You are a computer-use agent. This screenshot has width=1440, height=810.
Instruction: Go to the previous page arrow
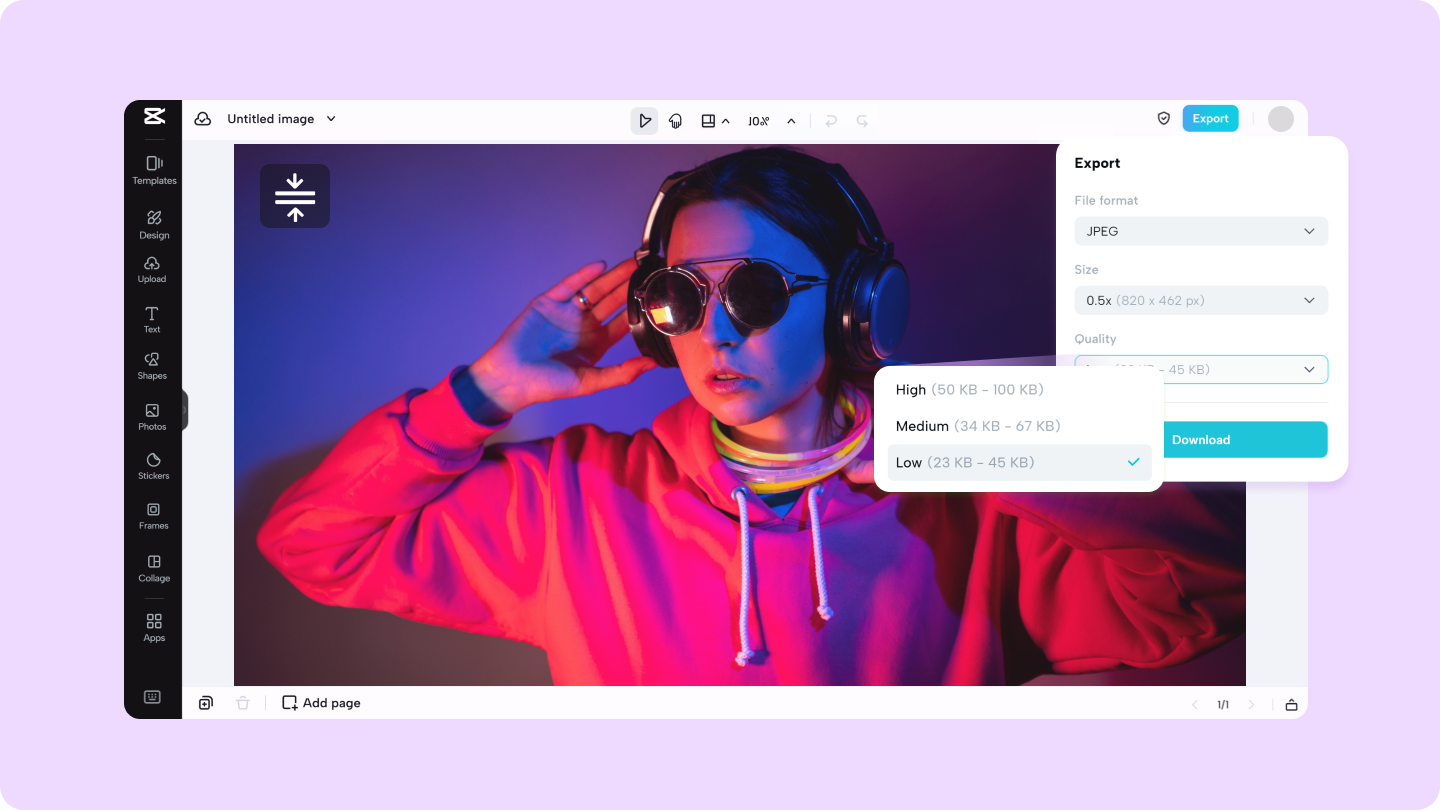[1194, 705]
